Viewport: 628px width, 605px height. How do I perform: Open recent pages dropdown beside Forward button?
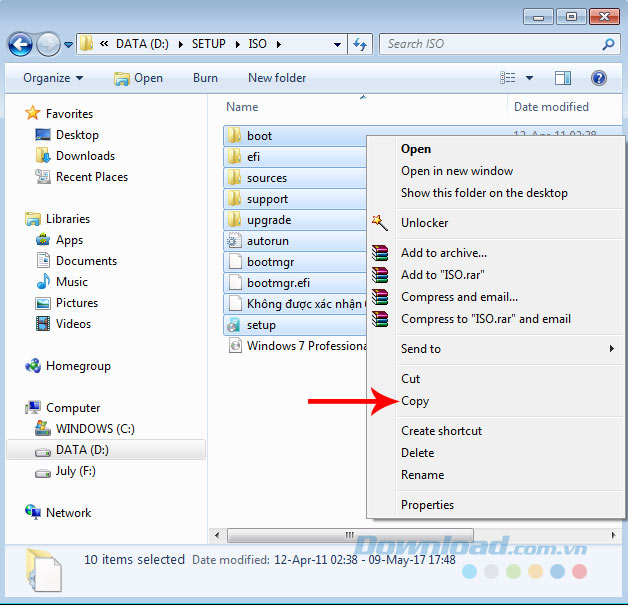tap(68, 44)
